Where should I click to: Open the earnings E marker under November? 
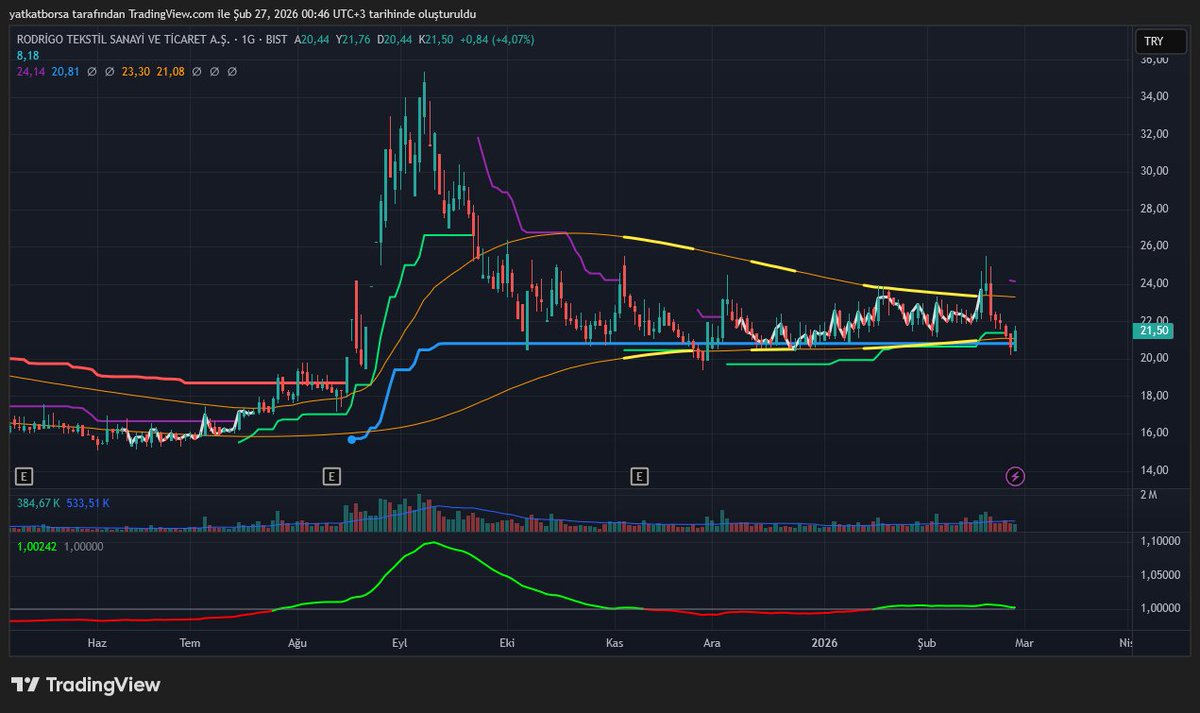pos(640,476)
